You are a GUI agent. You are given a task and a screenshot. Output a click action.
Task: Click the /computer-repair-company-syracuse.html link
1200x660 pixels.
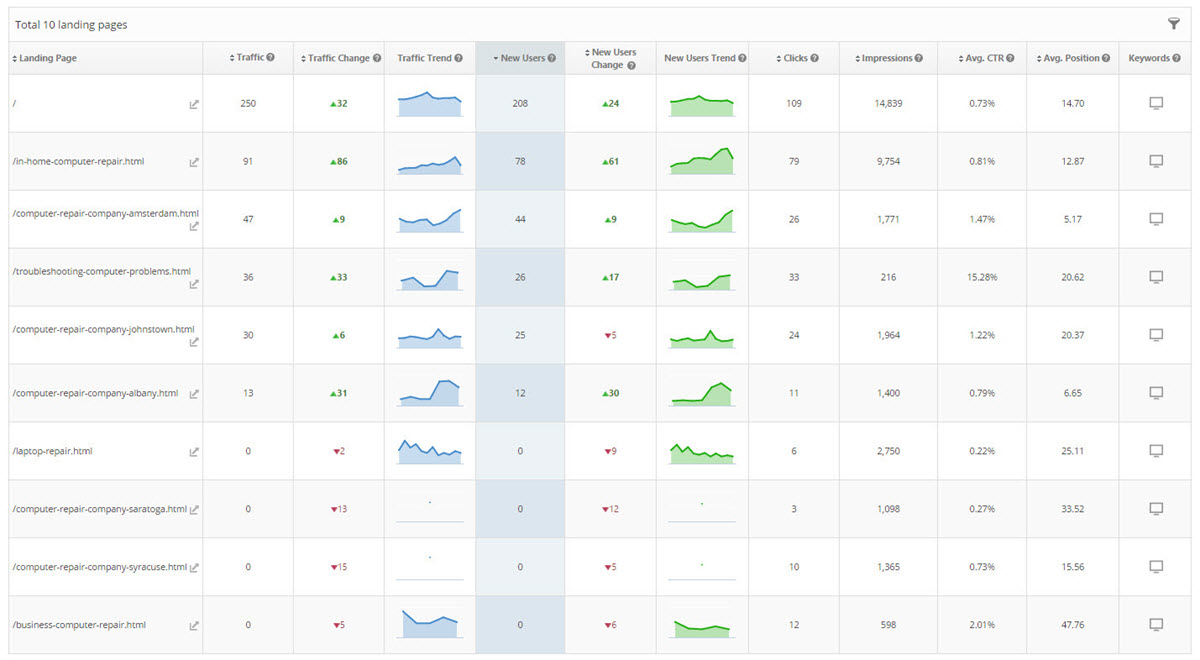coord(99,567)
